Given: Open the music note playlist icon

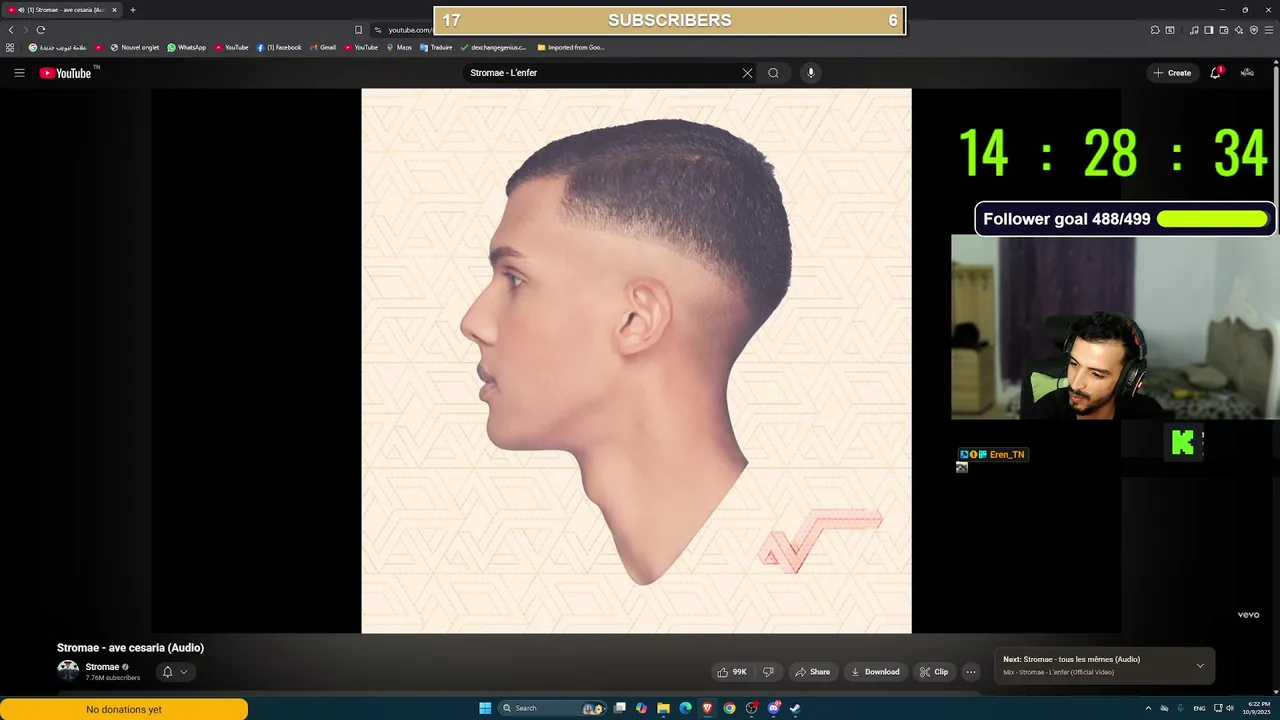Looking at the screenshot, I should 1194,30.
